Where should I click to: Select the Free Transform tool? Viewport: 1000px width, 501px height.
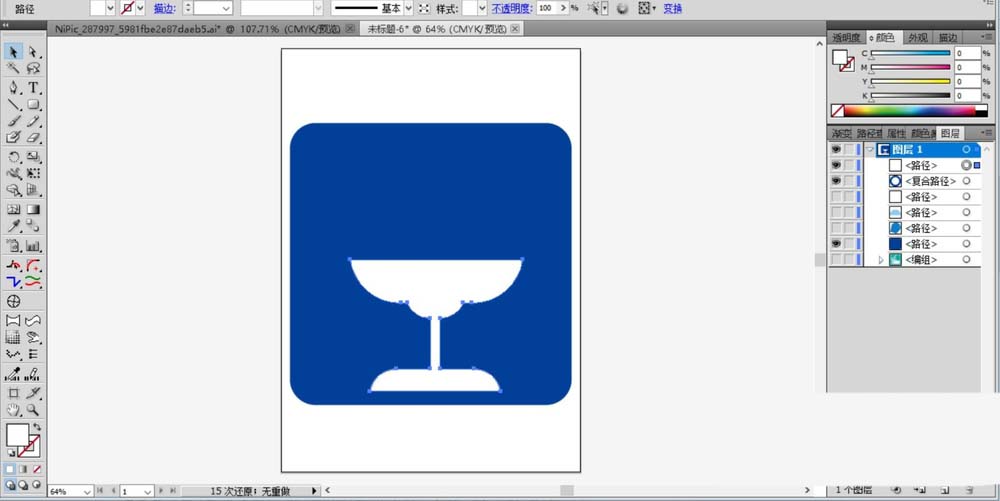[33, 173]
